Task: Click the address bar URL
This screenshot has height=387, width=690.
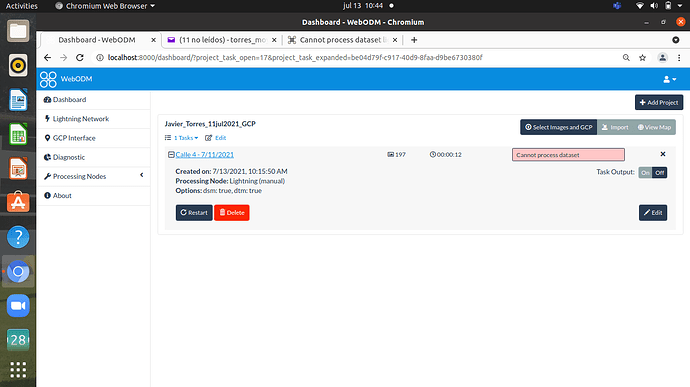Action: click(295, 58)
